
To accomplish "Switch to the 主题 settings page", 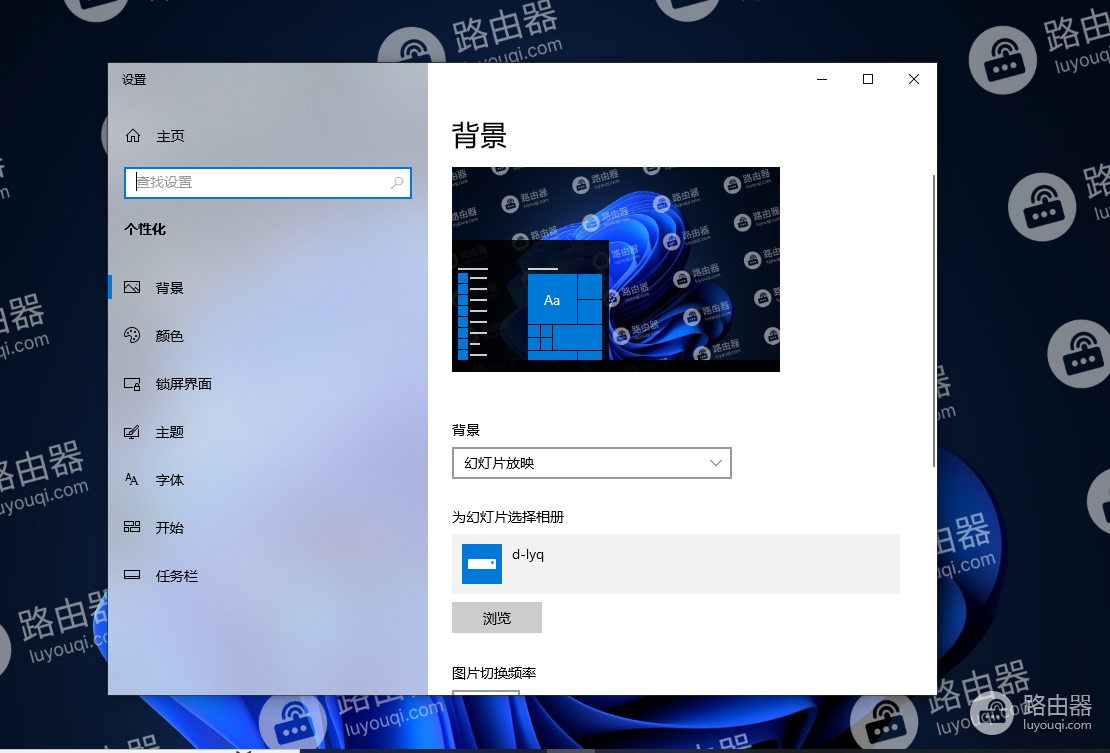I will (268, 432).
